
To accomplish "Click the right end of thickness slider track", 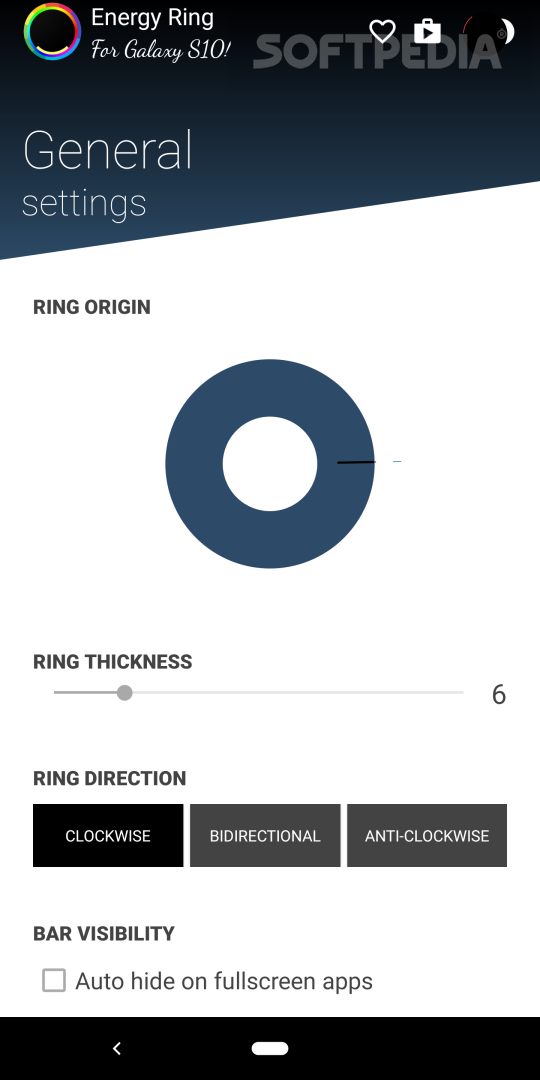I will point(460,692).
